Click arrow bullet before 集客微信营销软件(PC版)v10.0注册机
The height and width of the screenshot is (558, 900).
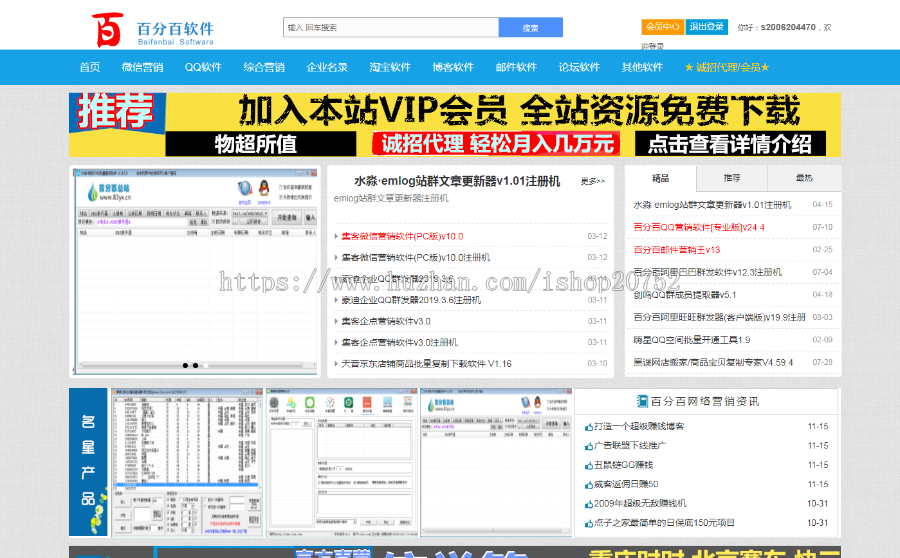336,257
